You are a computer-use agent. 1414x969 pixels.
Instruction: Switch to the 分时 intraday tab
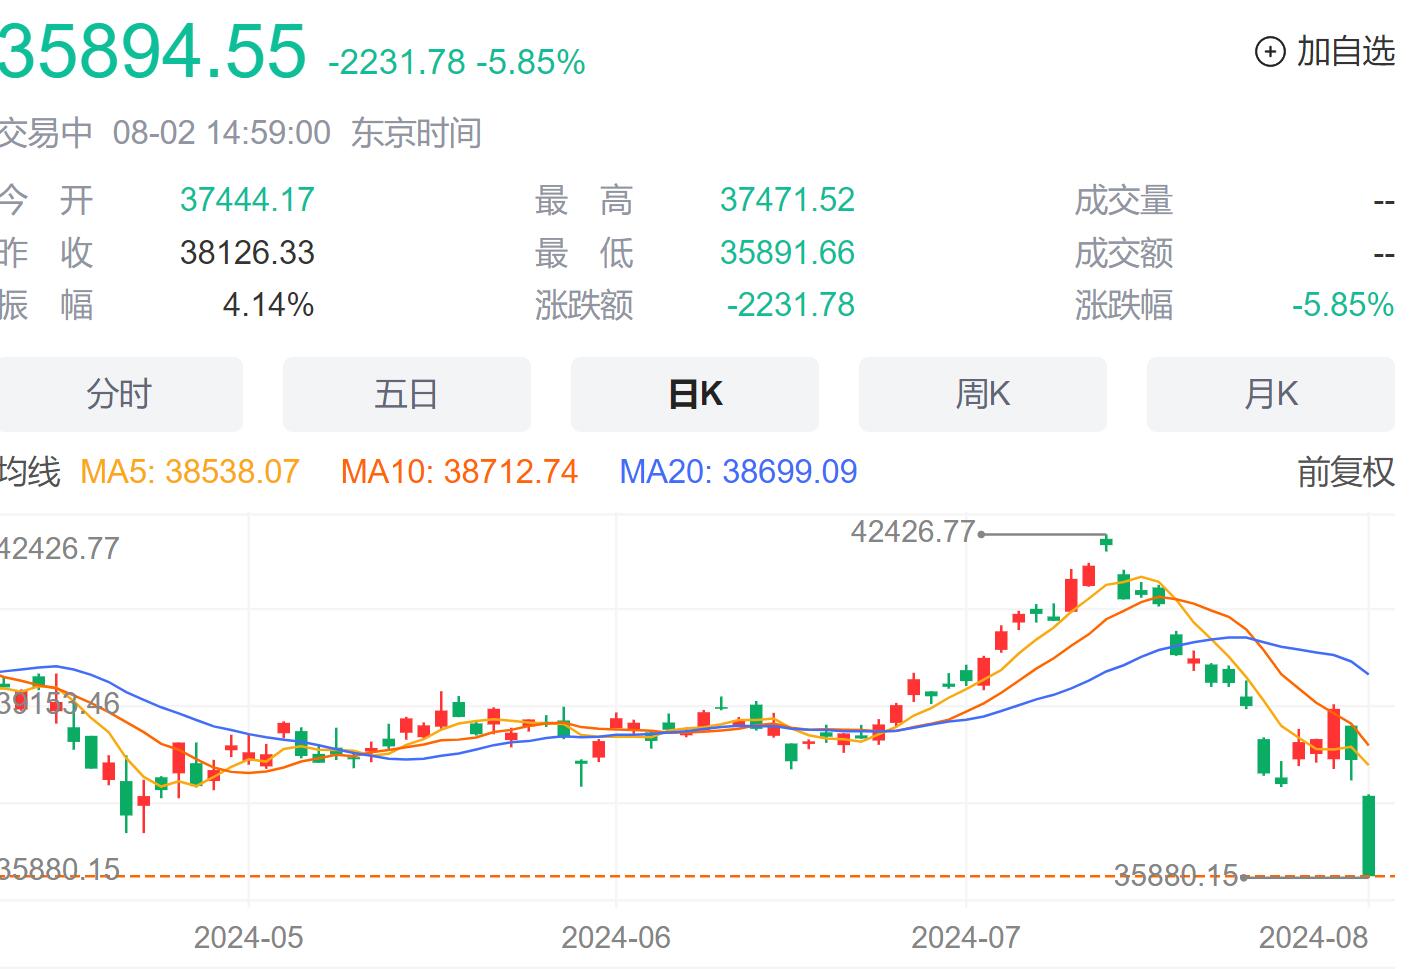tap(119, 394)
